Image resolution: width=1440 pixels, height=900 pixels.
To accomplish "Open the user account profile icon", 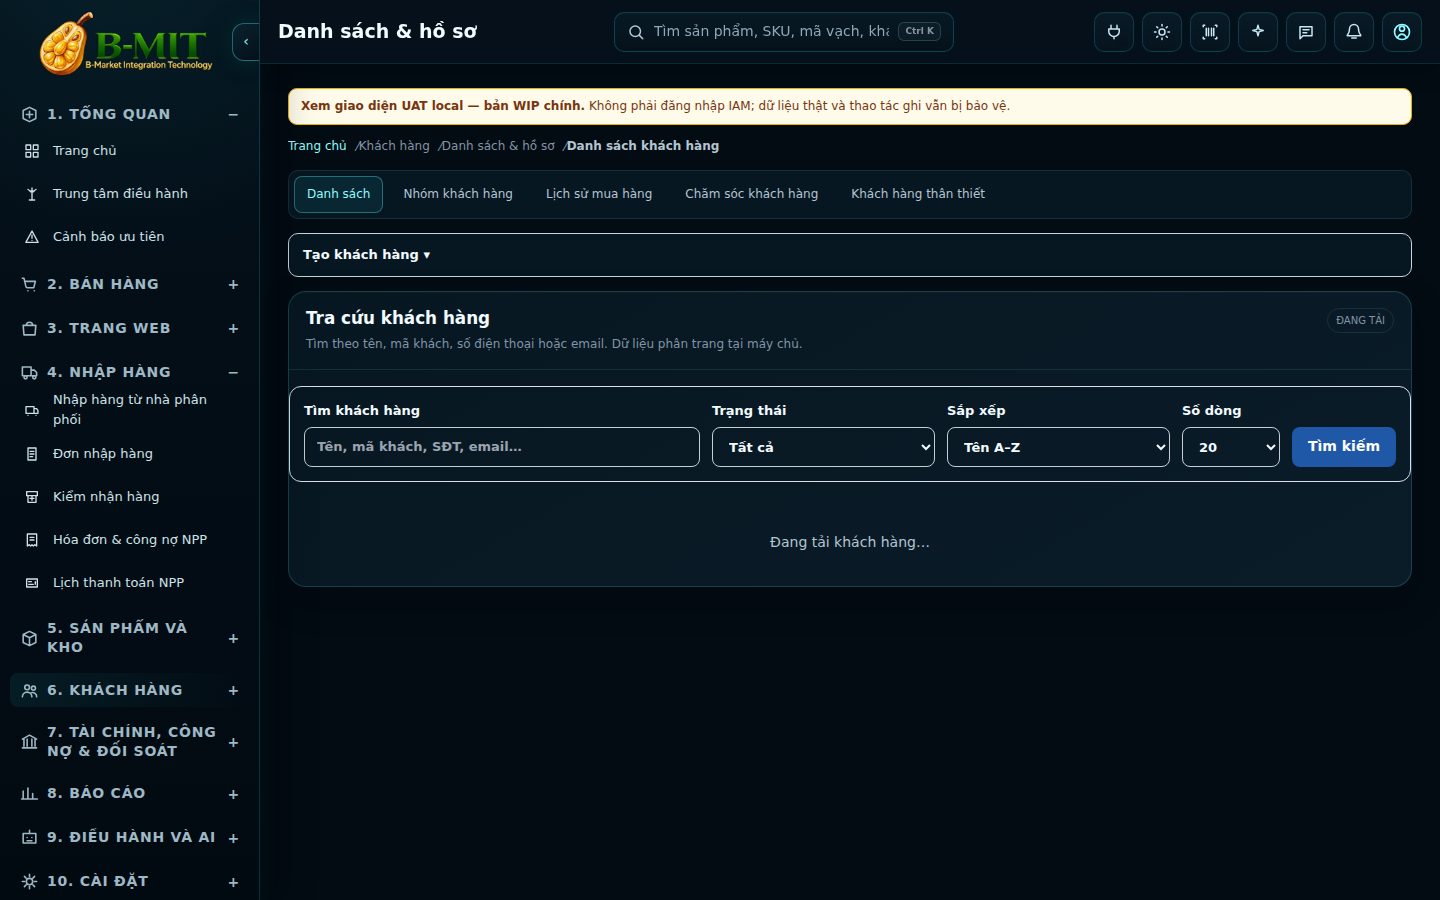I will [1402, 32].
